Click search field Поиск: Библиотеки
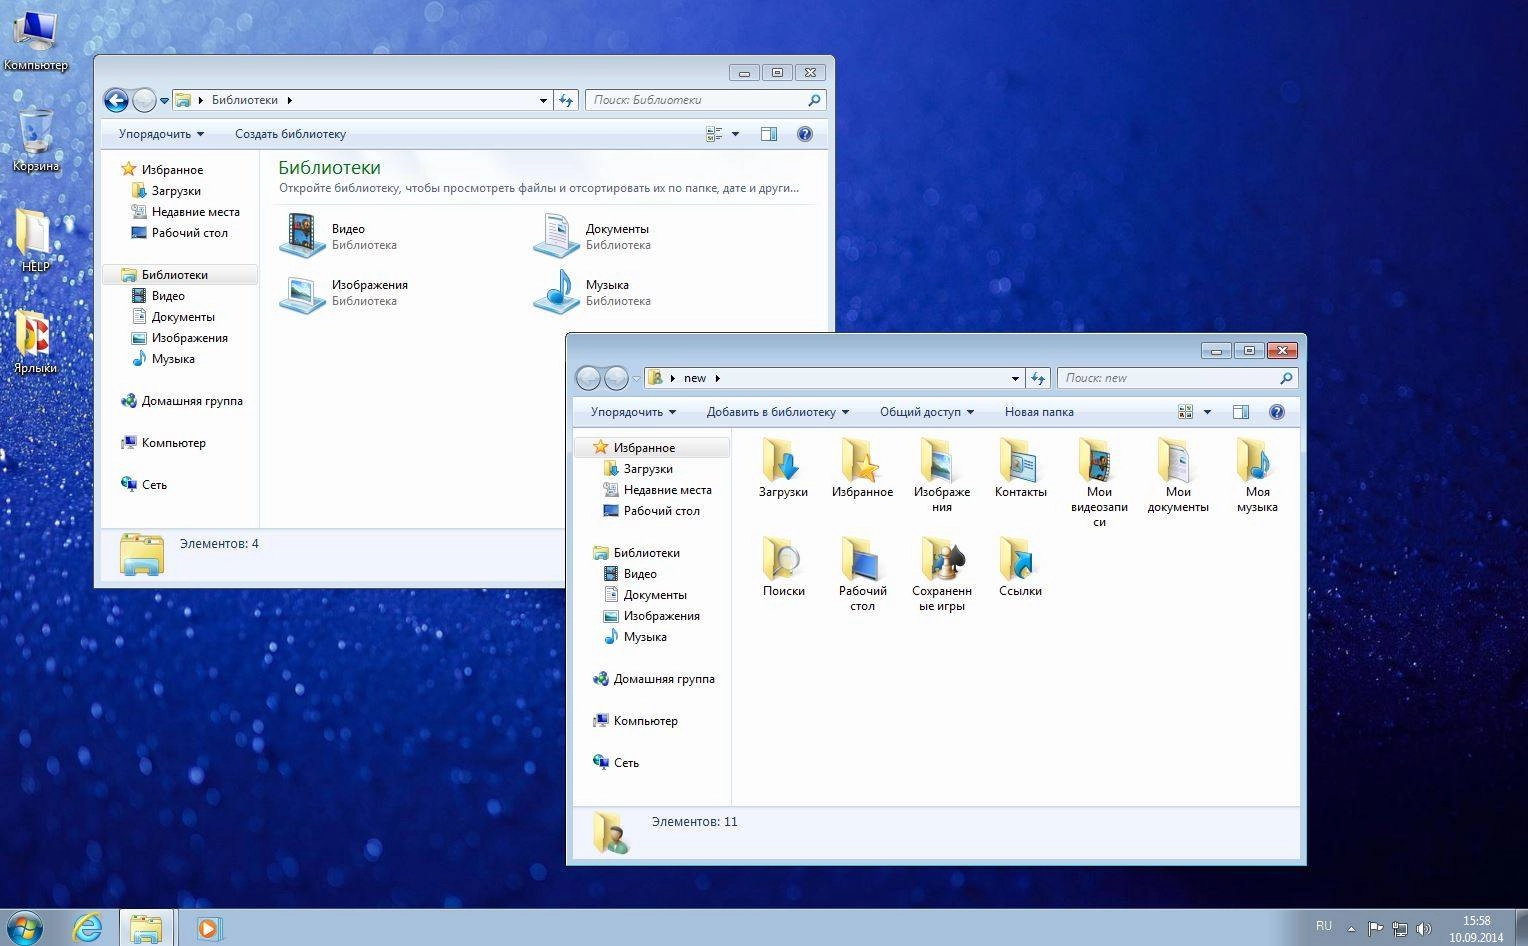Image resolution: width=1528 pixels, height=946 pixels. [x=705, y=100]
